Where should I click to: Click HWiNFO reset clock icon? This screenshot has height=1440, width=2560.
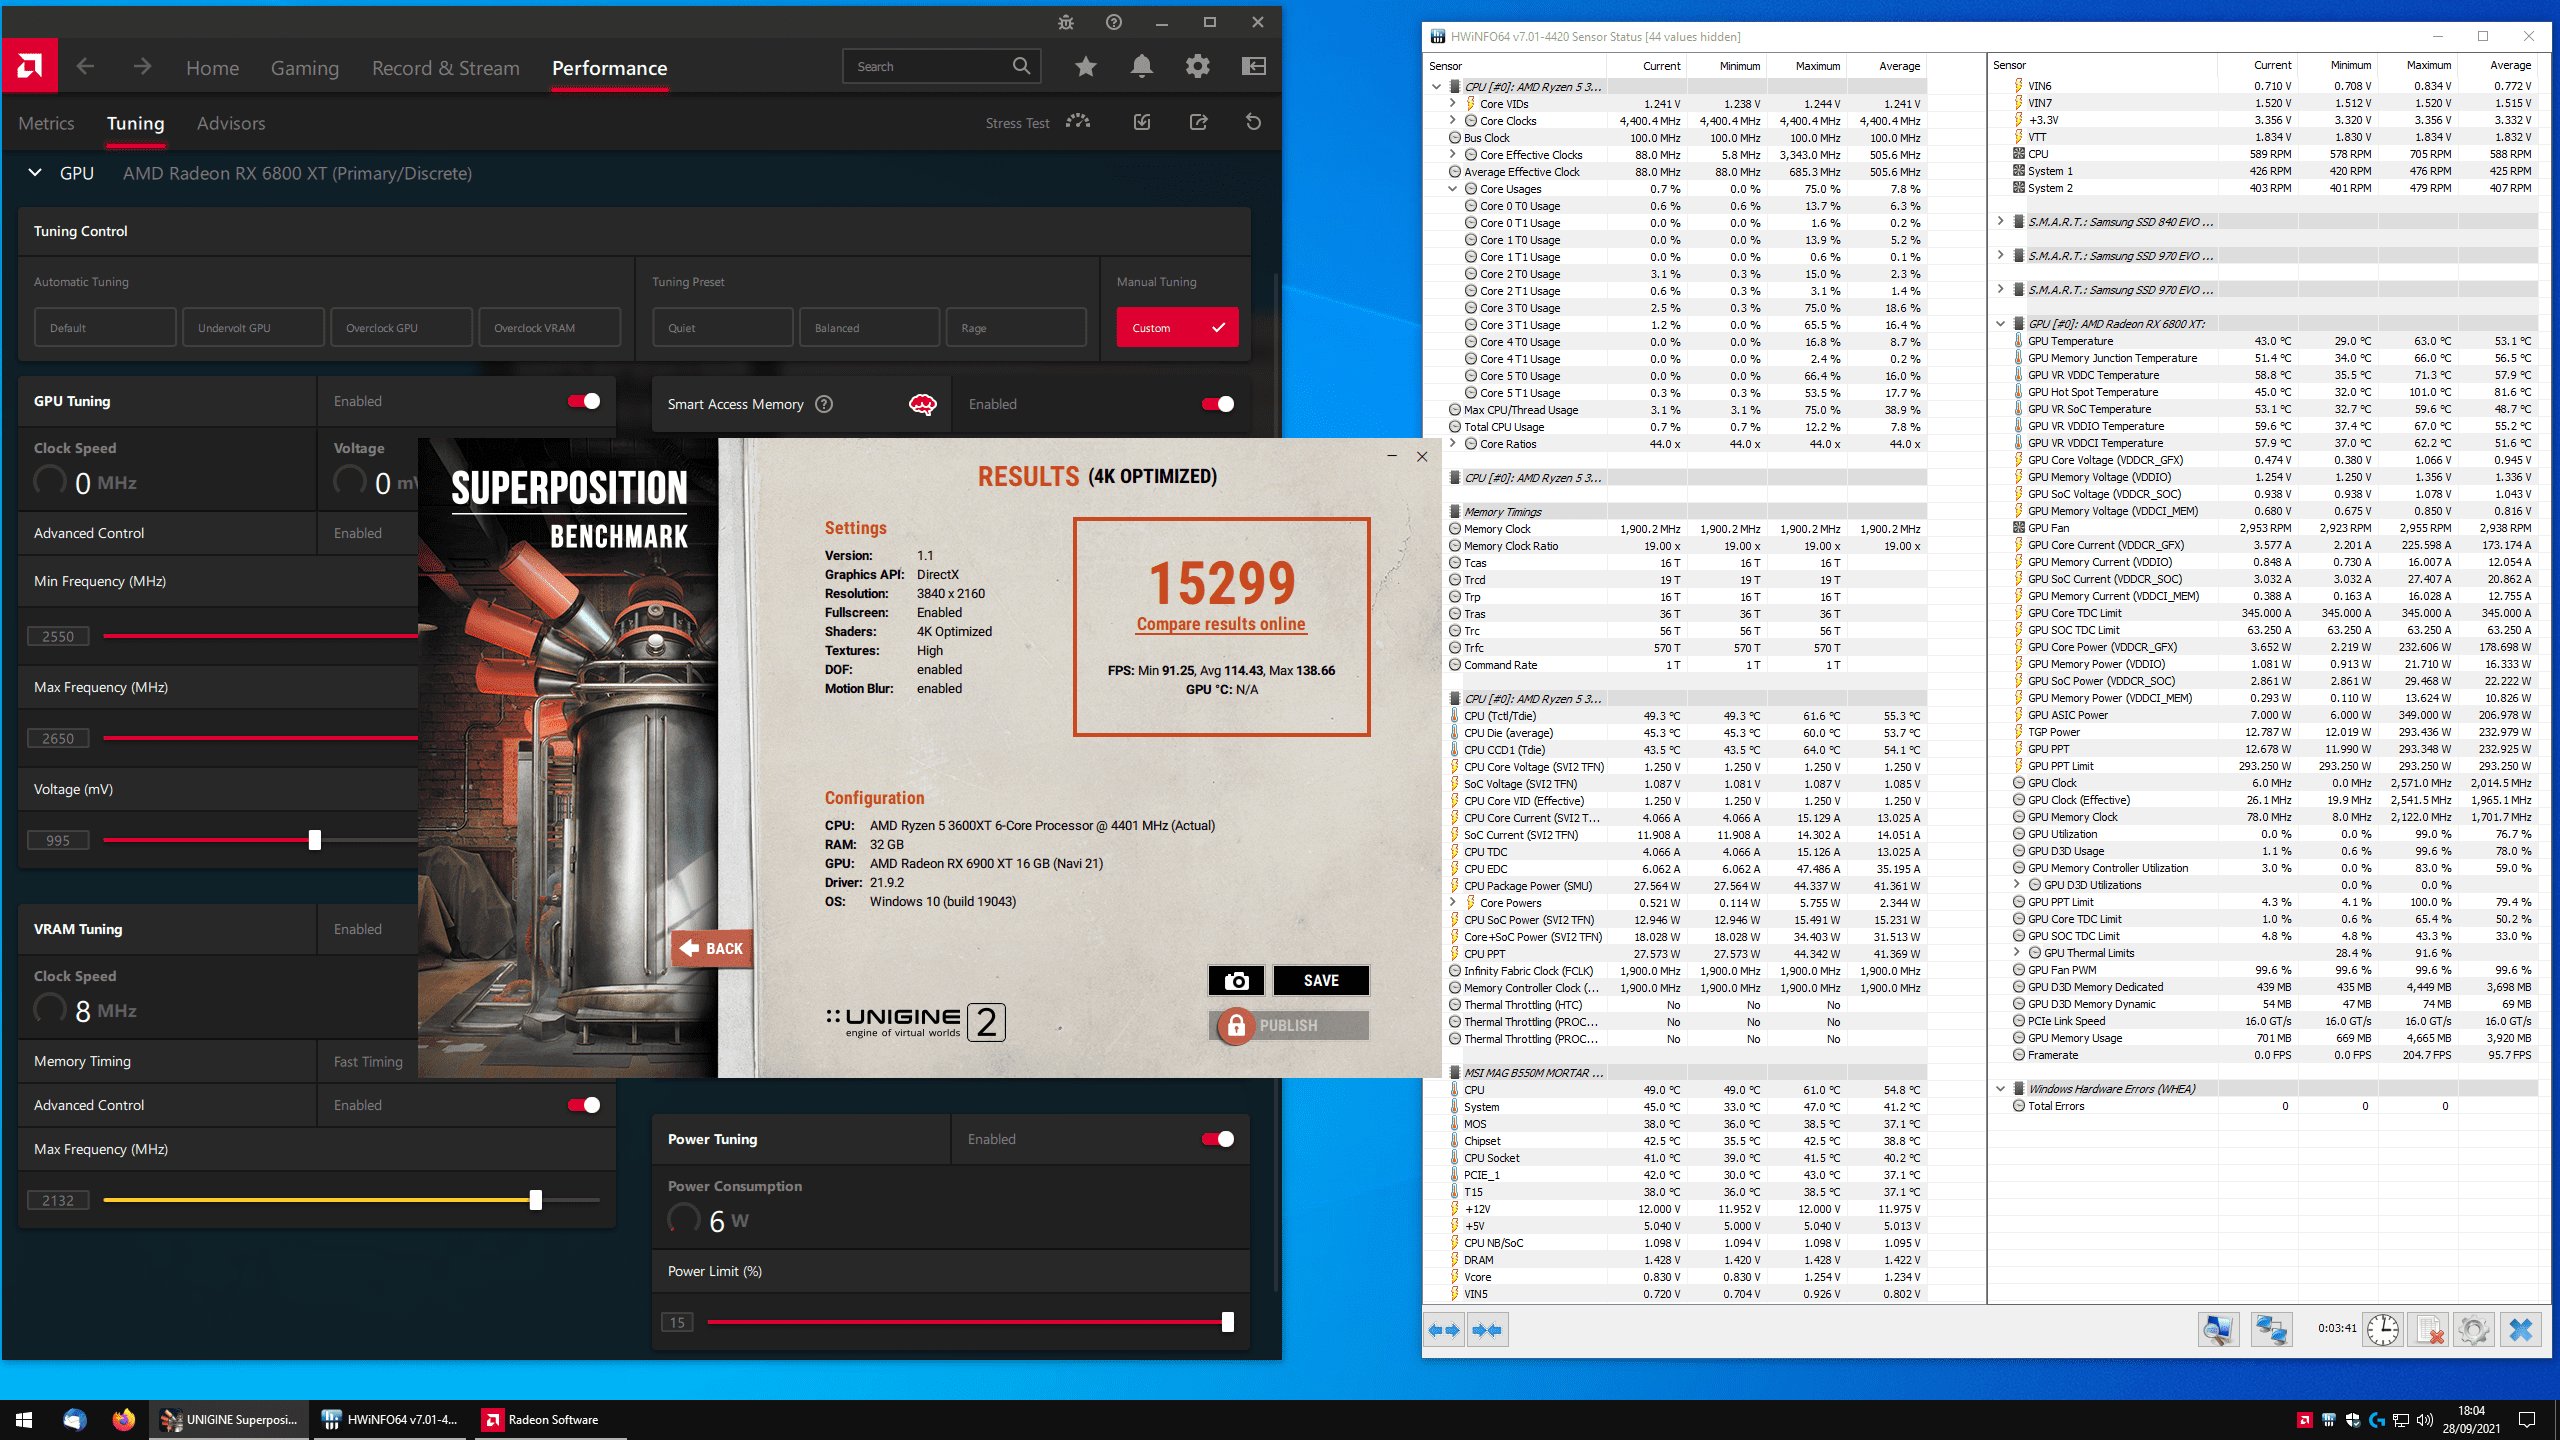click(2383, 1330)
